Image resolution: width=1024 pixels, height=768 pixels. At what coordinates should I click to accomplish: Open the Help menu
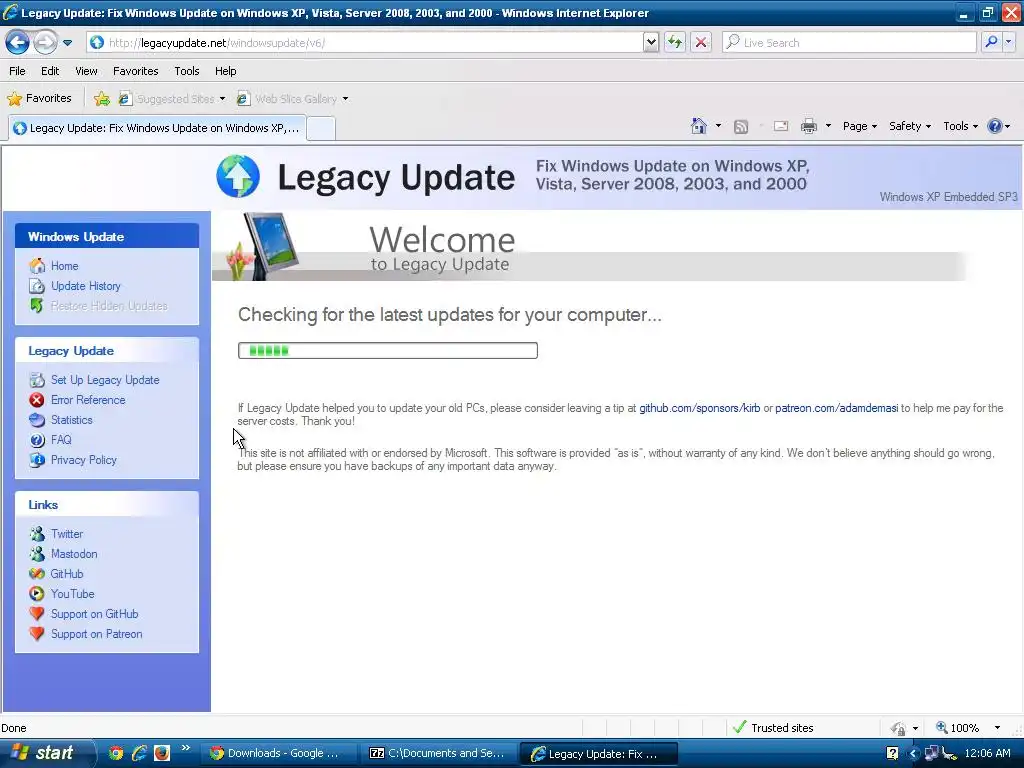point(225,71)
